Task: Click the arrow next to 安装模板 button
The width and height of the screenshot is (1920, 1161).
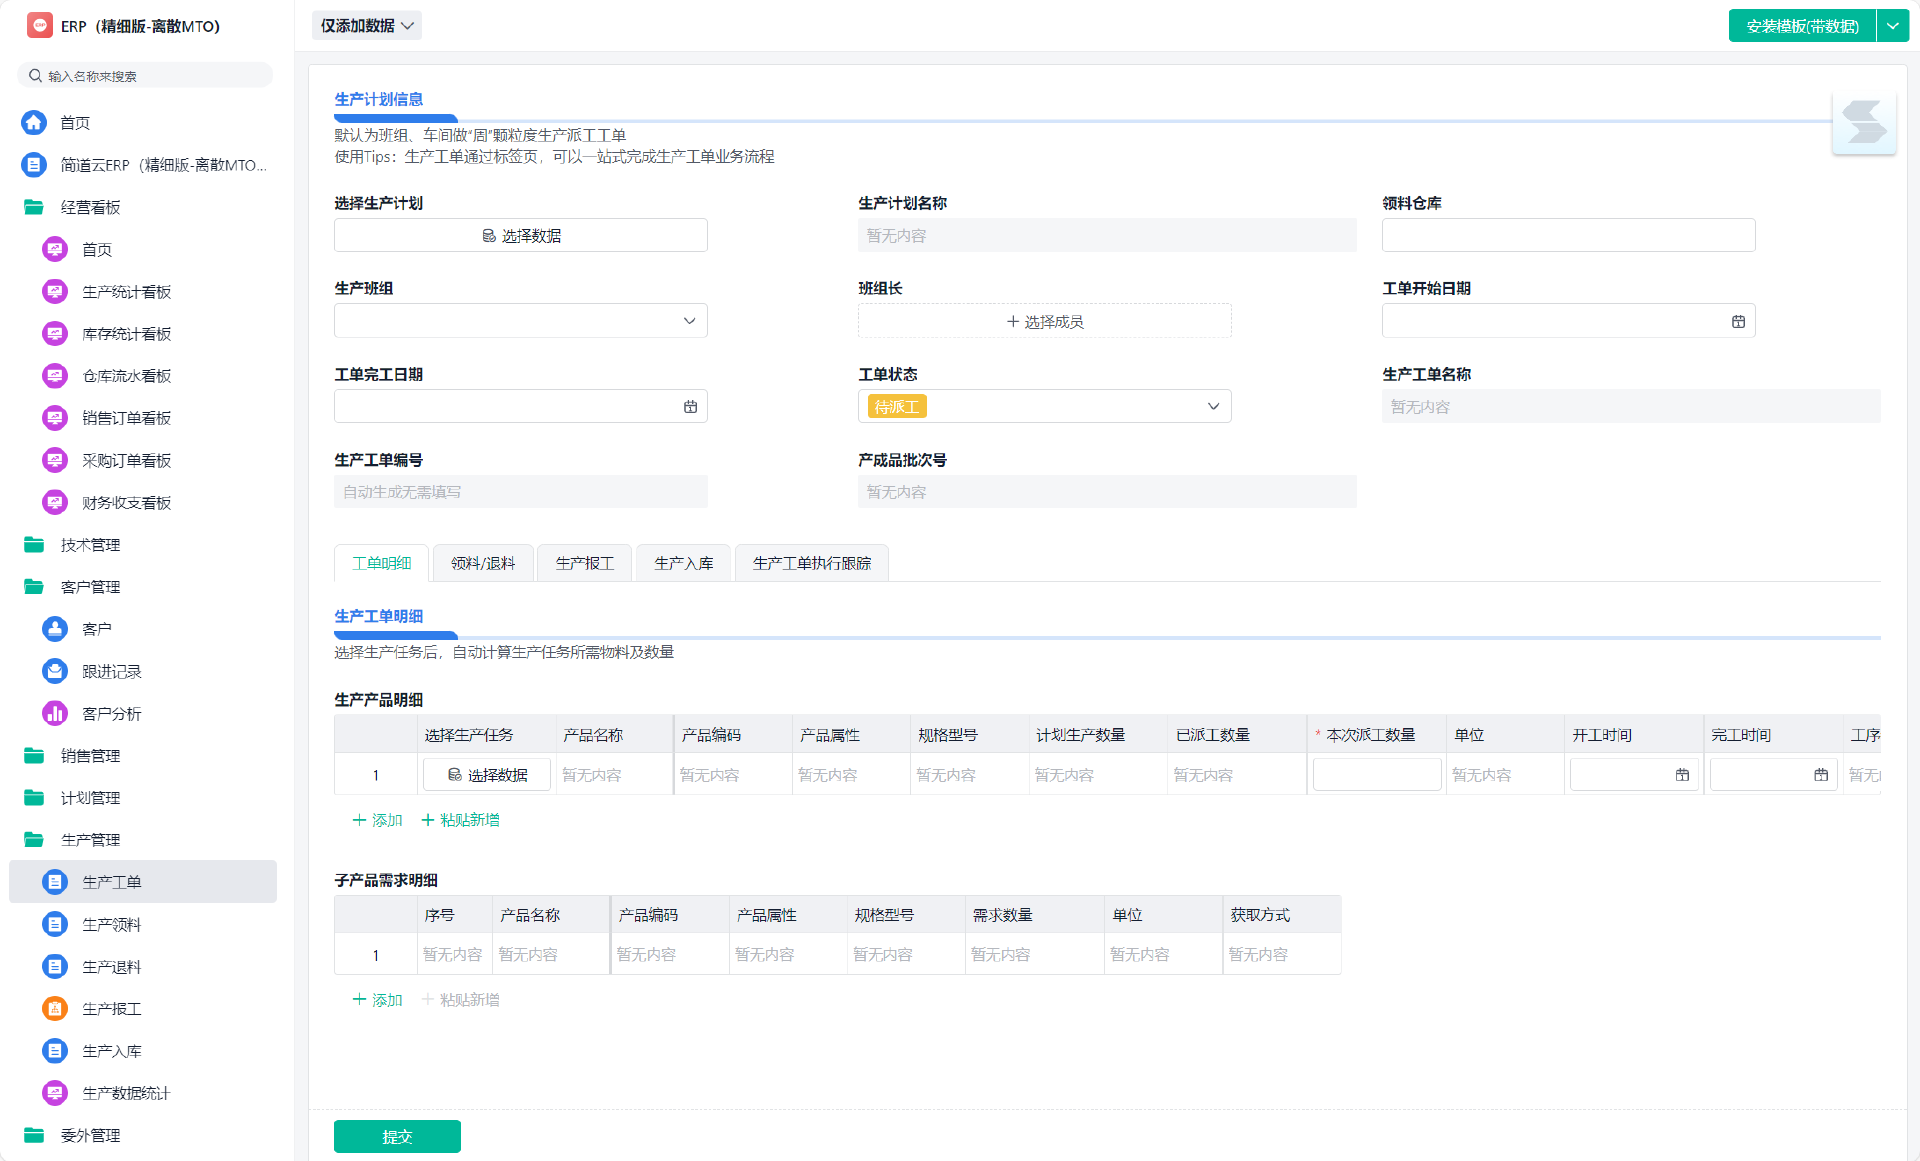Action: pos(1892,26)
